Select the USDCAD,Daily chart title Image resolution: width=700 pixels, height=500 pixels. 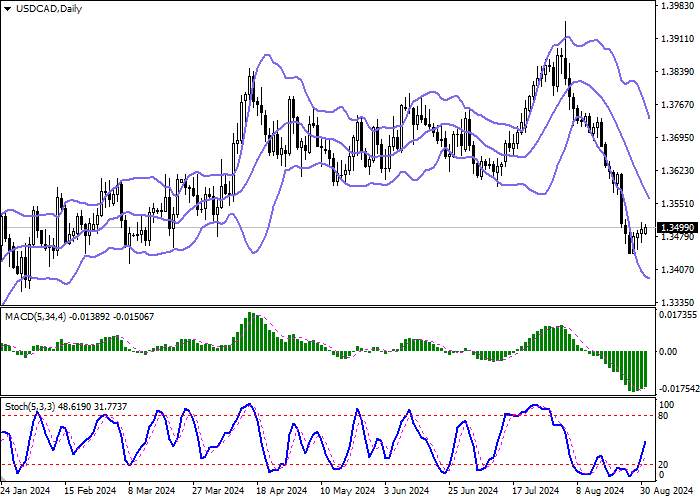click(x=49, y=8)
